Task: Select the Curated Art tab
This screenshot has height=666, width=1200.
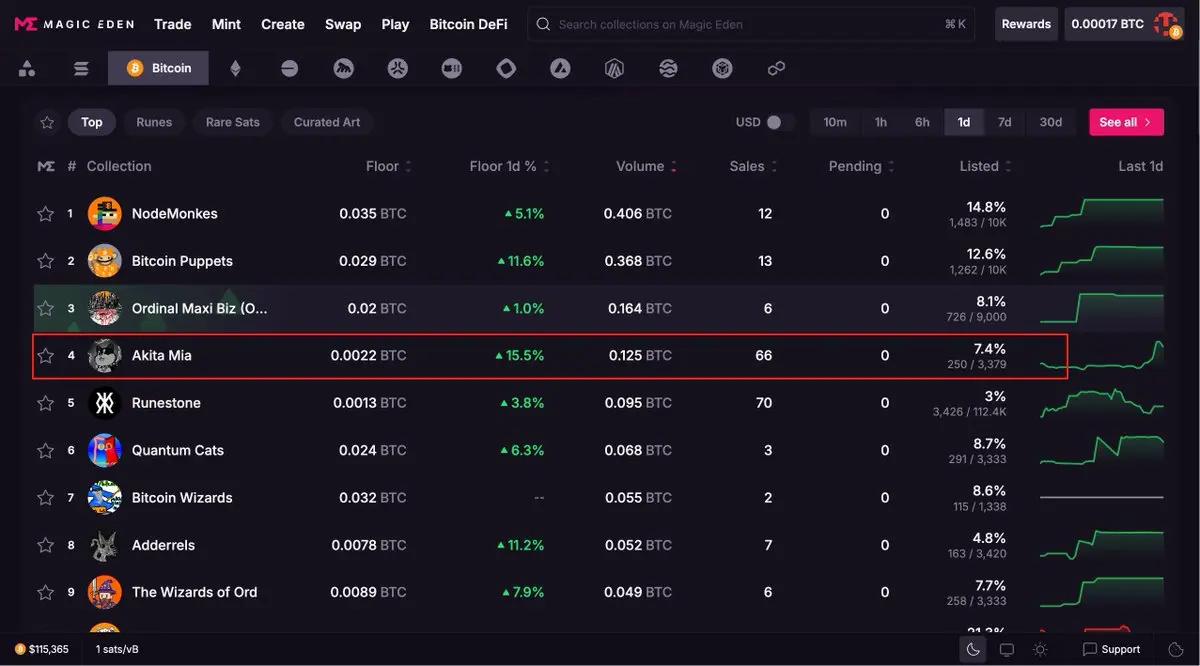Action: [327, 122]
